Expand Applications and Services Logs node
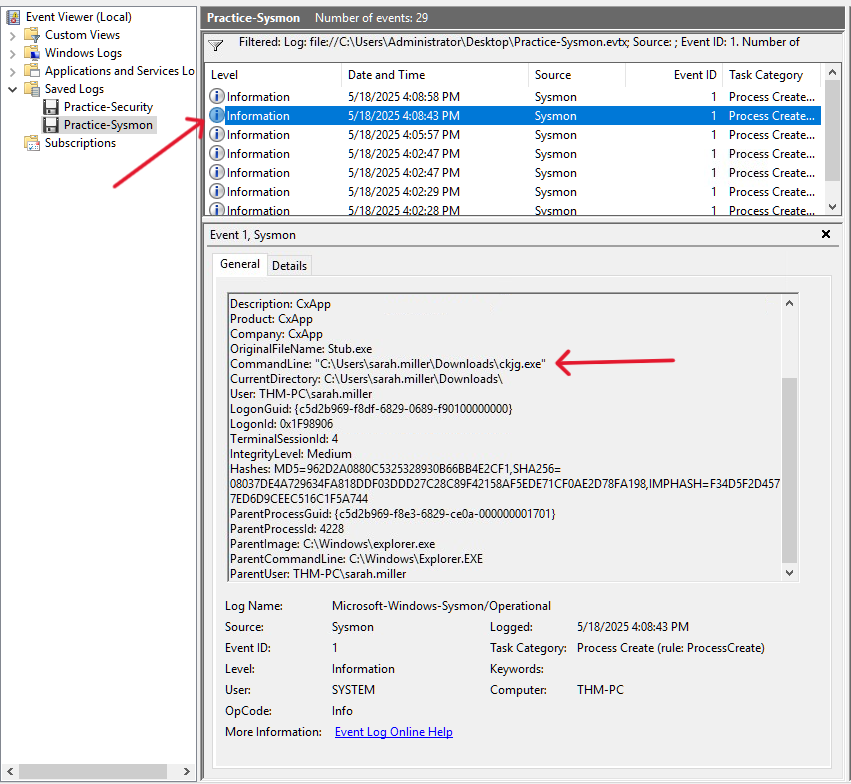The height and width of the screenshot is (784, 851). [12, 71]
